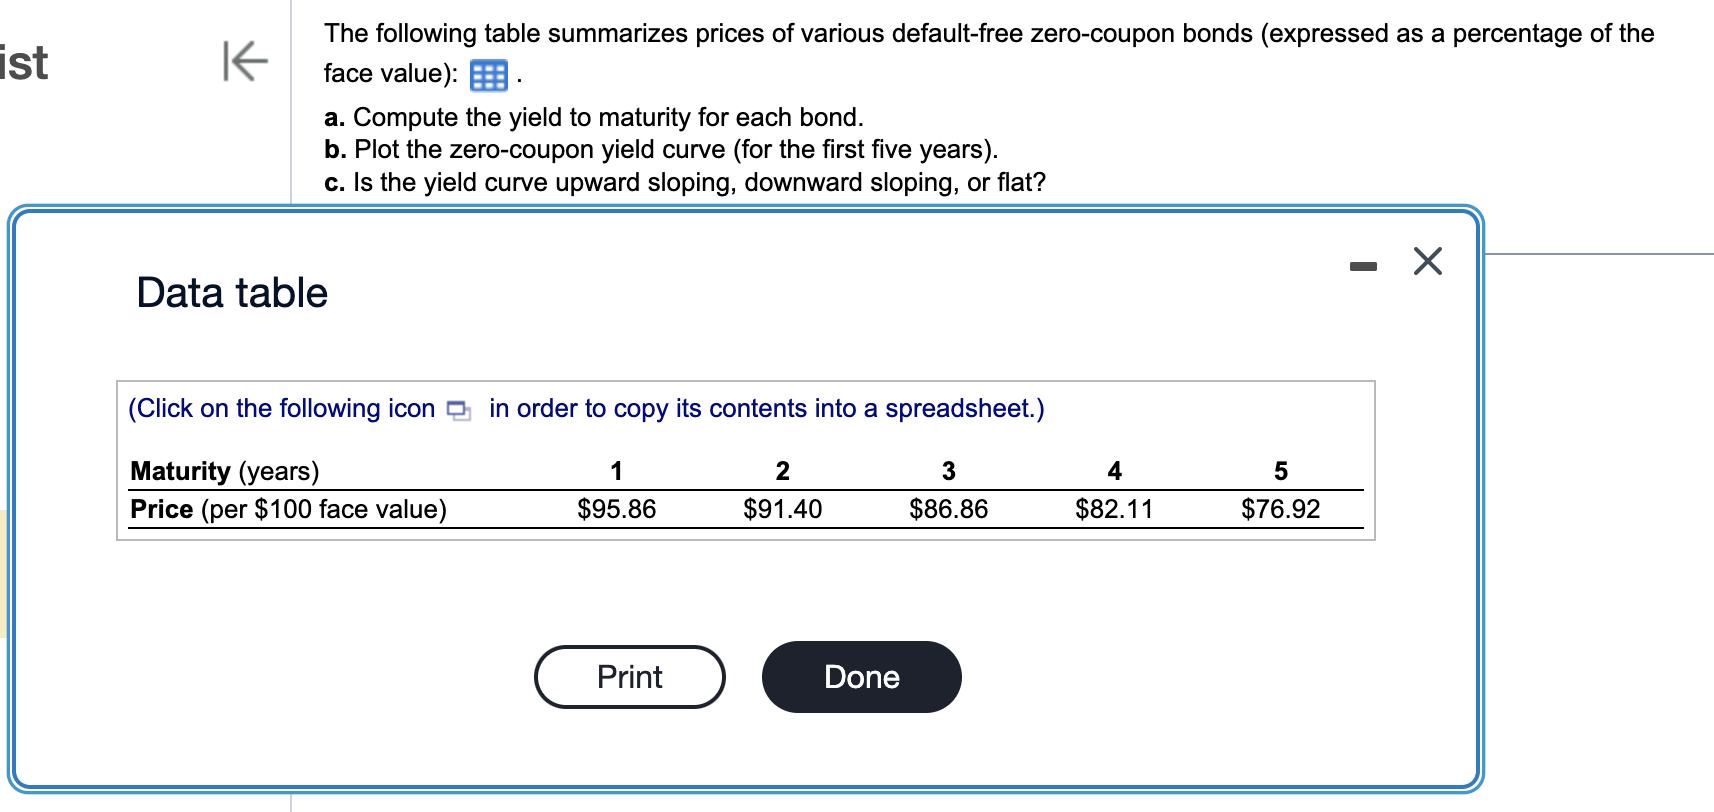Click the blue copy instruction link text
Screen dimensions: 1714x812
coord(281,408)
